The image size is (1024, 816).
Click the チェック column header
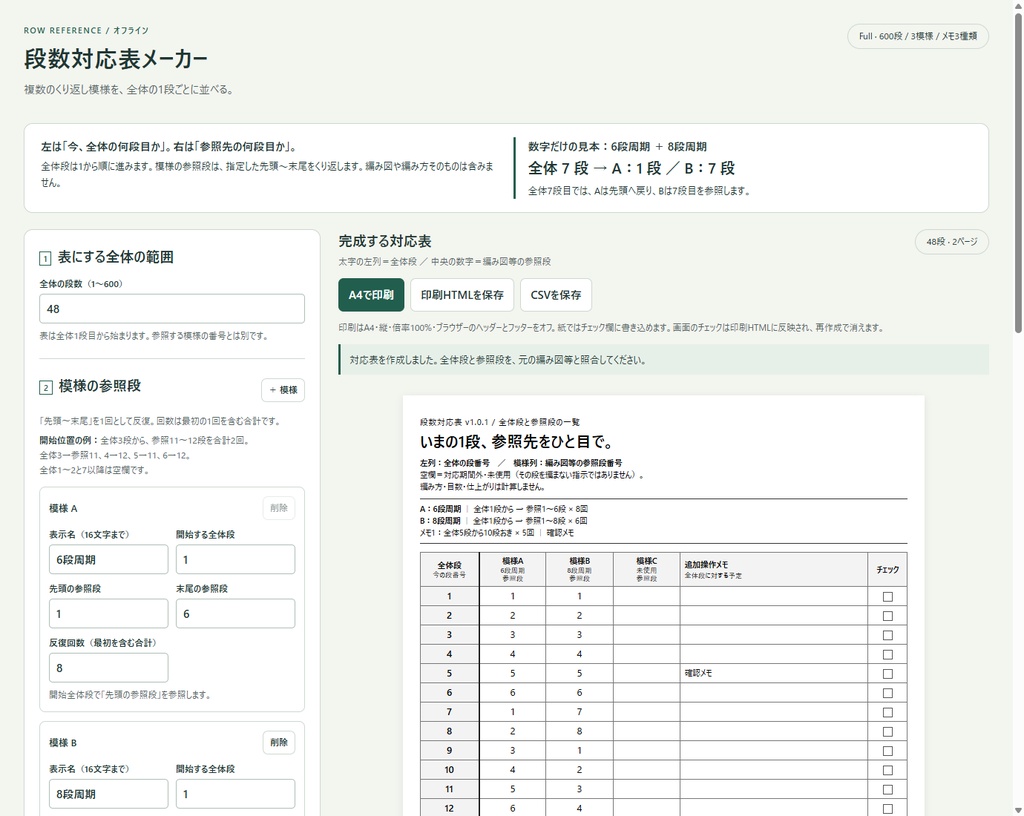(x=888, y=569)
